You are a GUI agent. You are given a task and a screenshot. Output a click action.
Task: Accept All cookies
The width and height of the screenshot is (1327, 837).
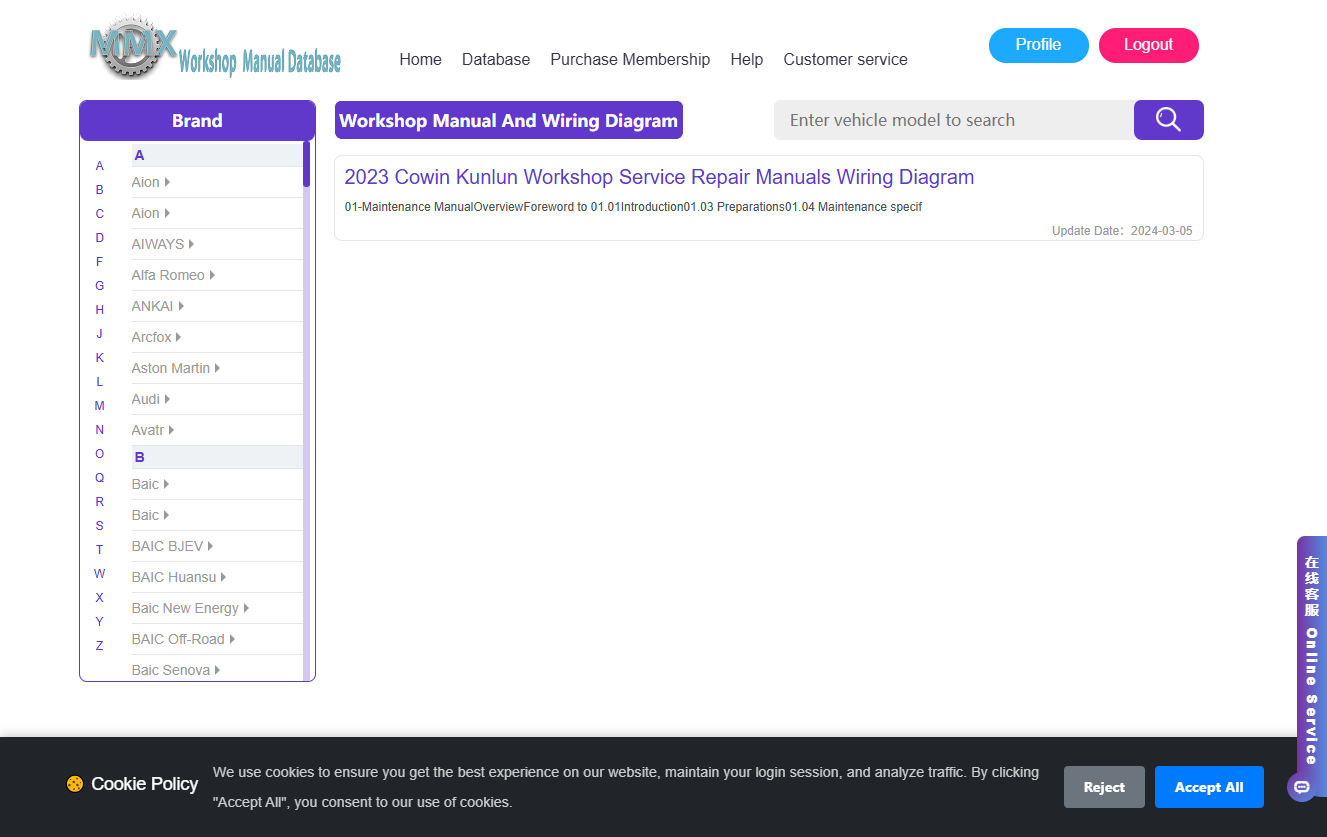pos(1209,787)
